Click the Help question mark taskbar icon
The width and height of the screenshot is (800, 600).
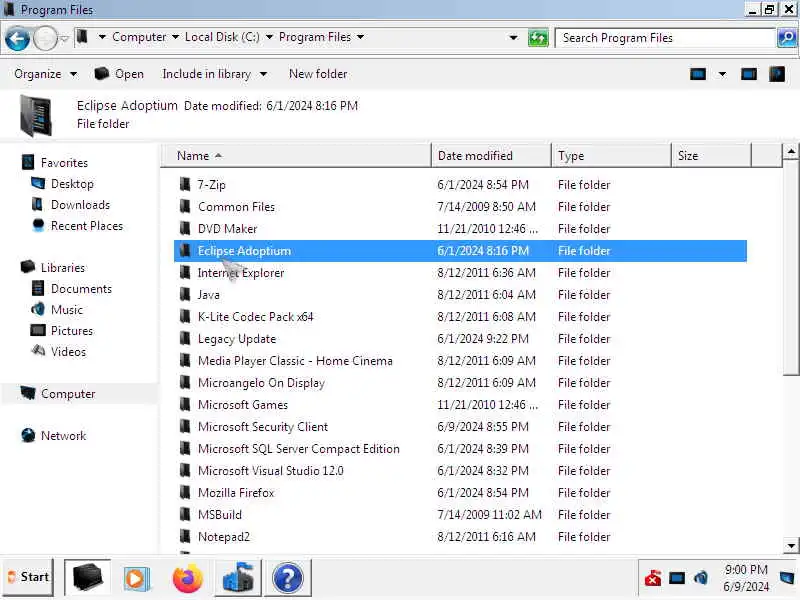click(288, 578)
